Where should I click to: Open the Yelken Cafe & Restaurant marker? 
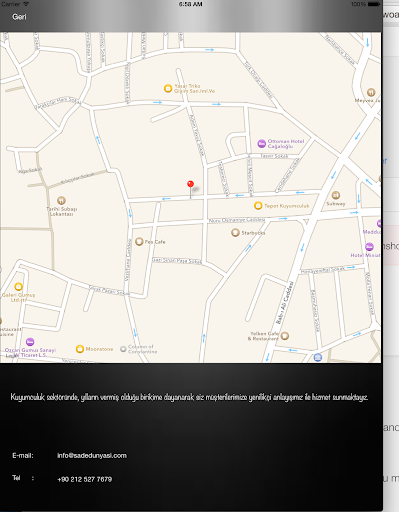(284, 336)
